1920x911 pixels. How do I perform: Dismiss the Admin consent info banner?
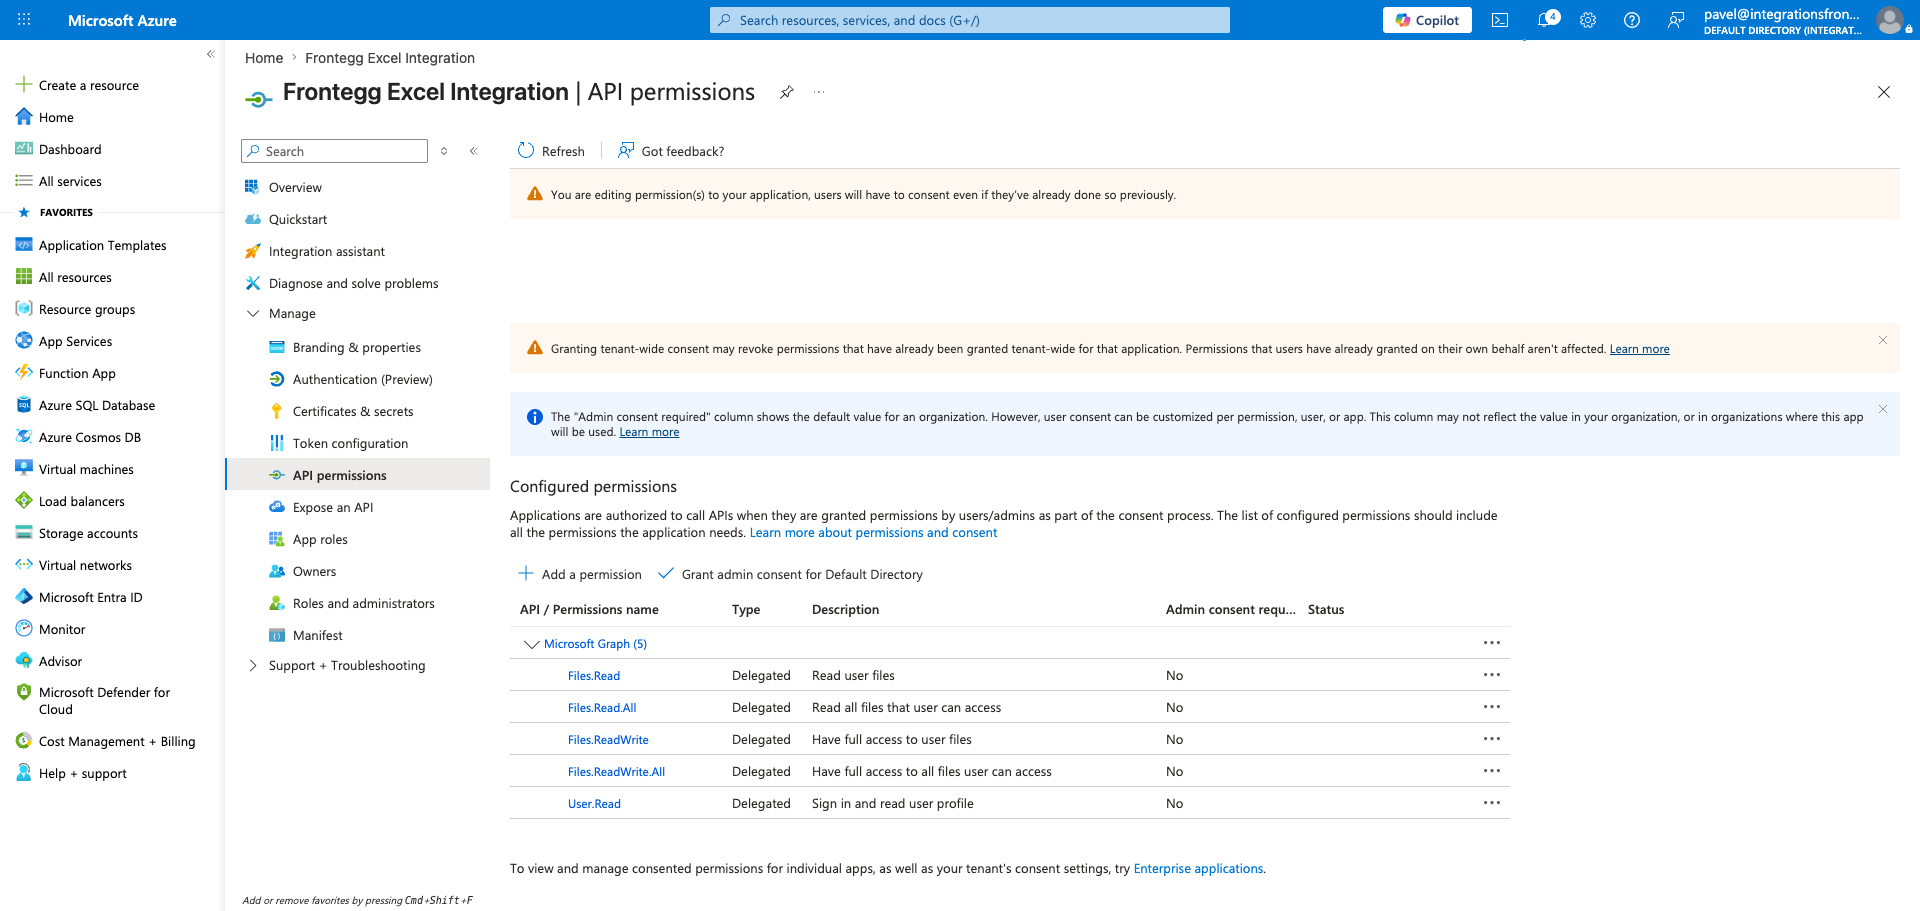(x=1883, y=409)
